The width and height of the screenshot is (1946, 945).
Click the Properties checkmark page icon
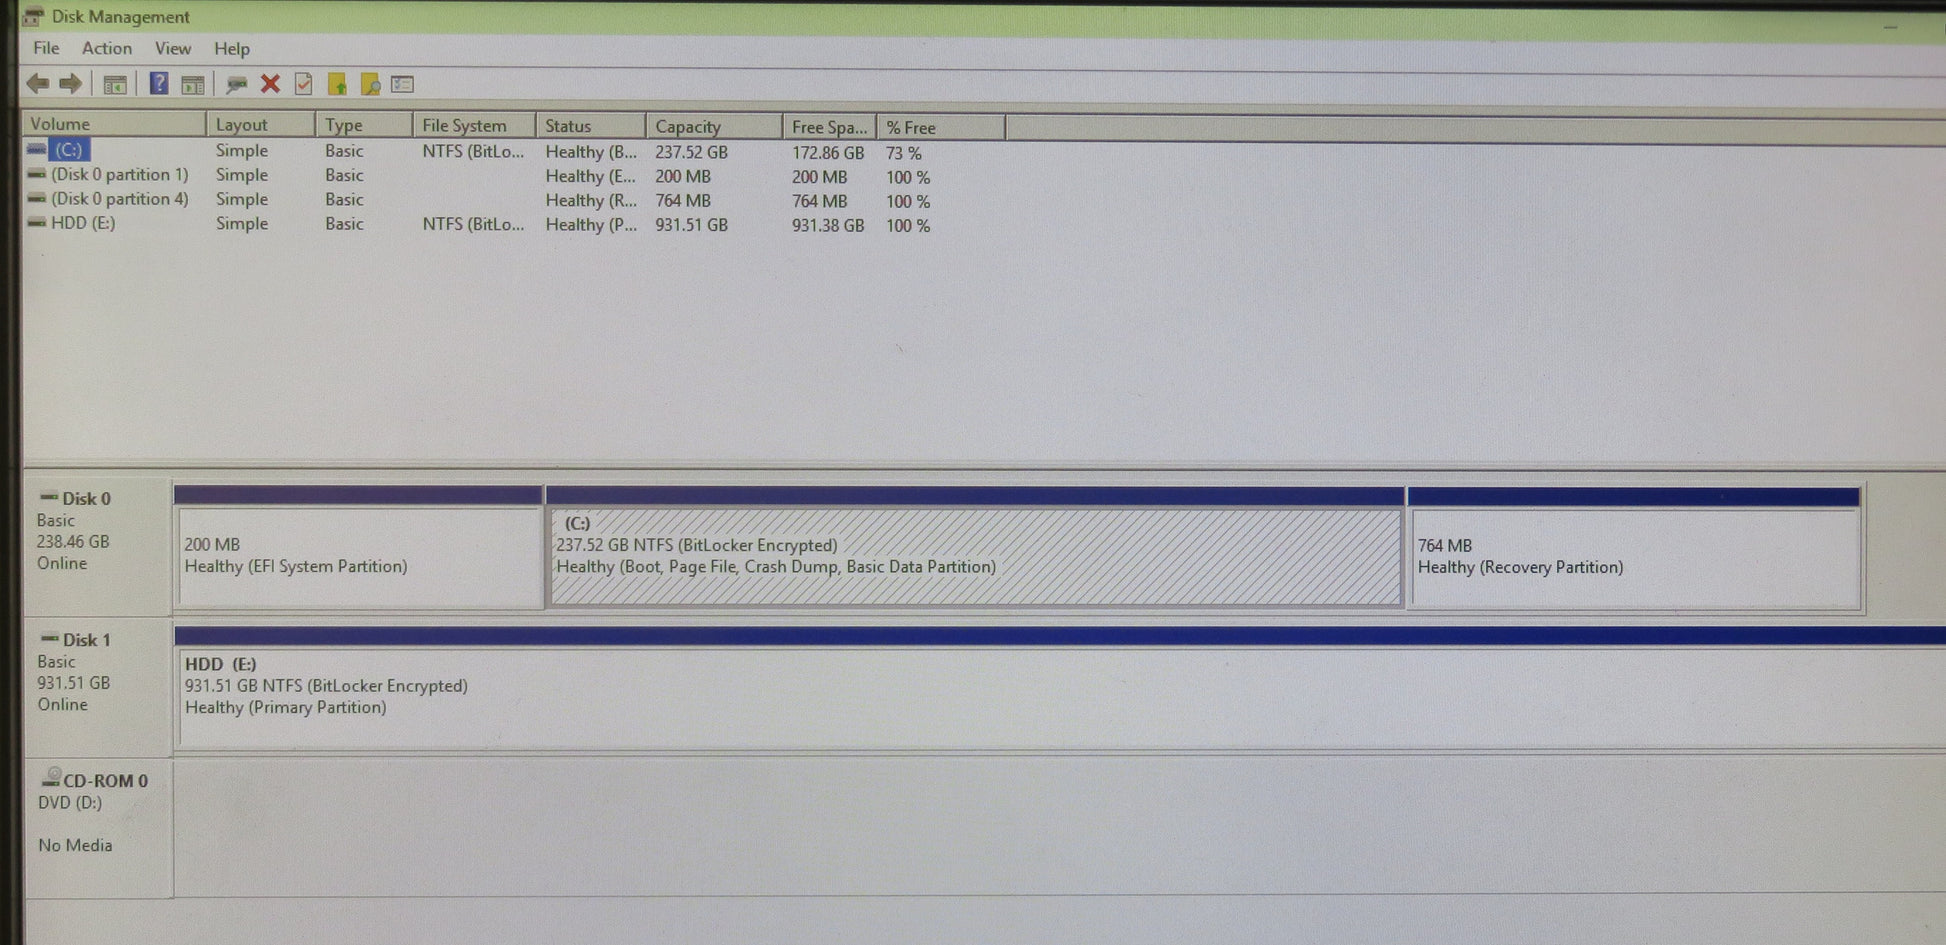[304, 85]
